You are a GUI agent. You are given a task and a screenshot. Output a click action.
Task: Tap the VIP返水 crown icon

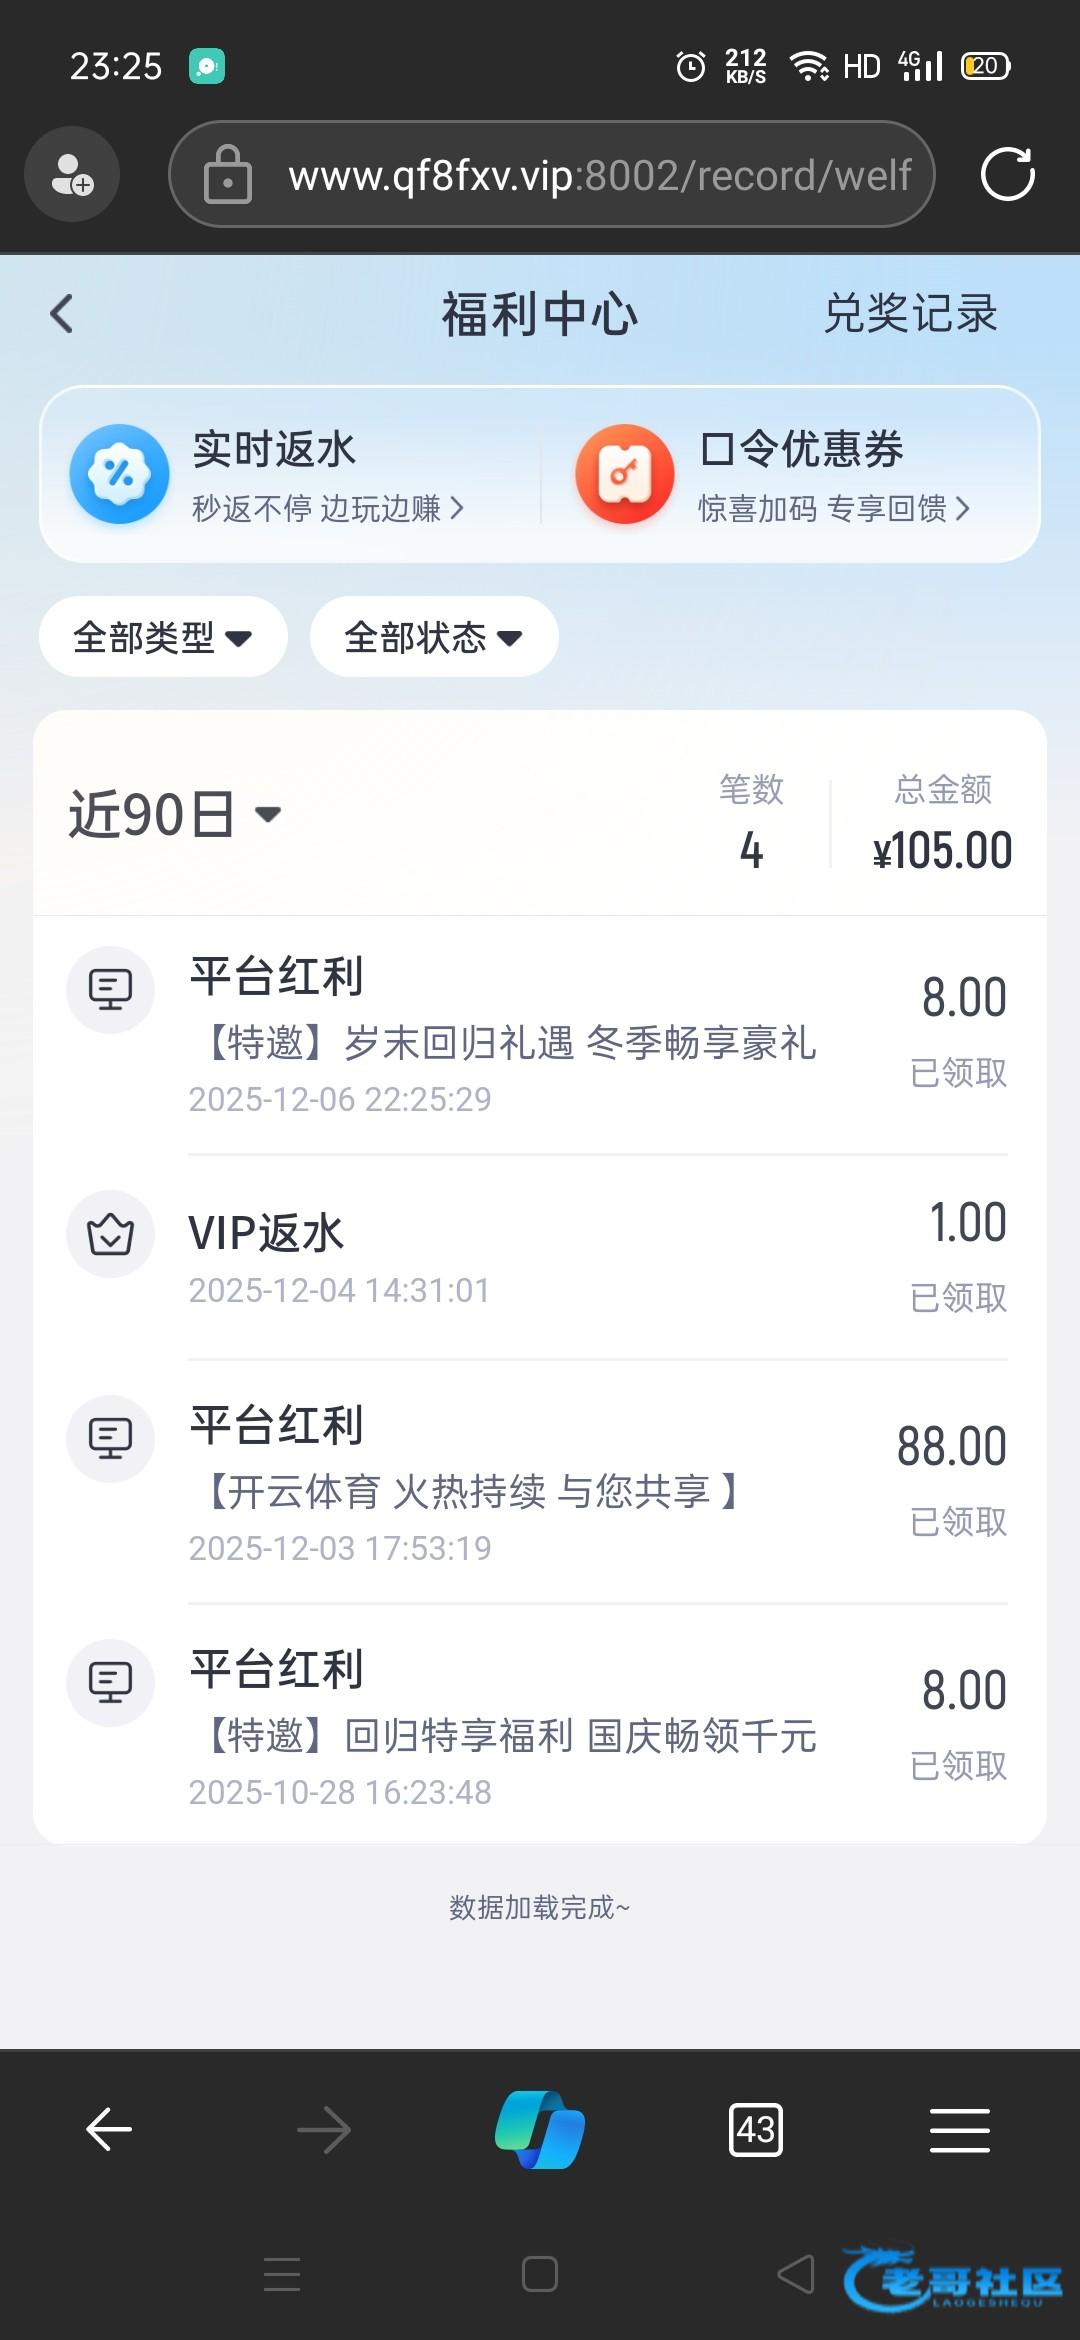click(x=110, y=1235)
